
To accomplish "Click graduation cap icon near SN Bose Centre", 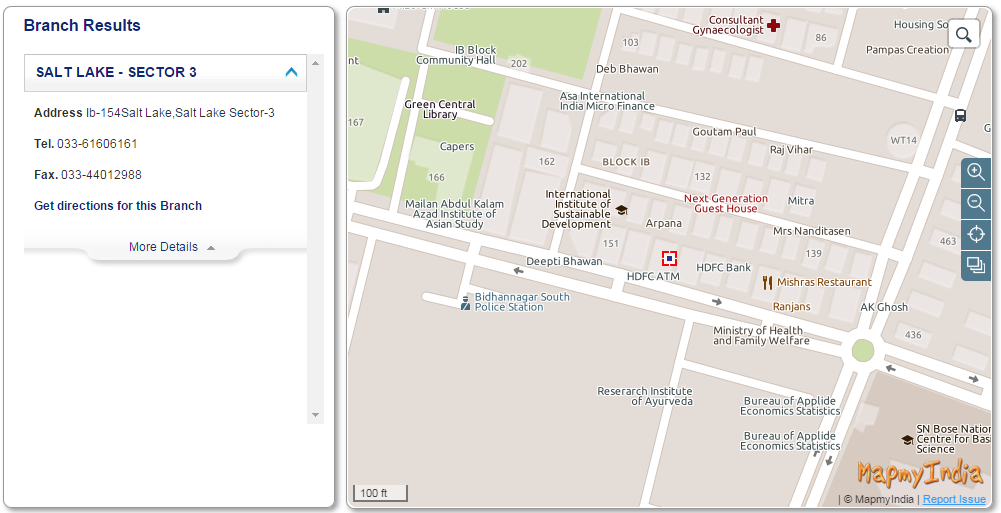I will [907, 440].
